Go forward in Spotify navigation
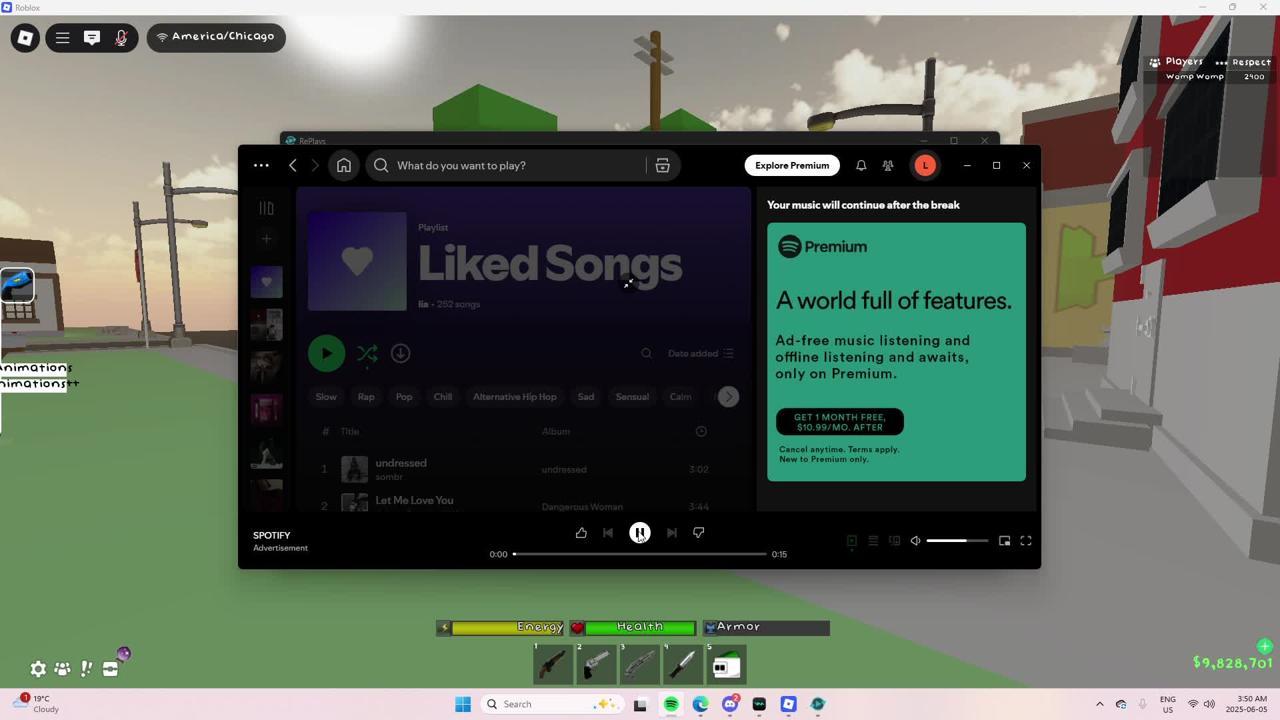 tap(314, 166)
